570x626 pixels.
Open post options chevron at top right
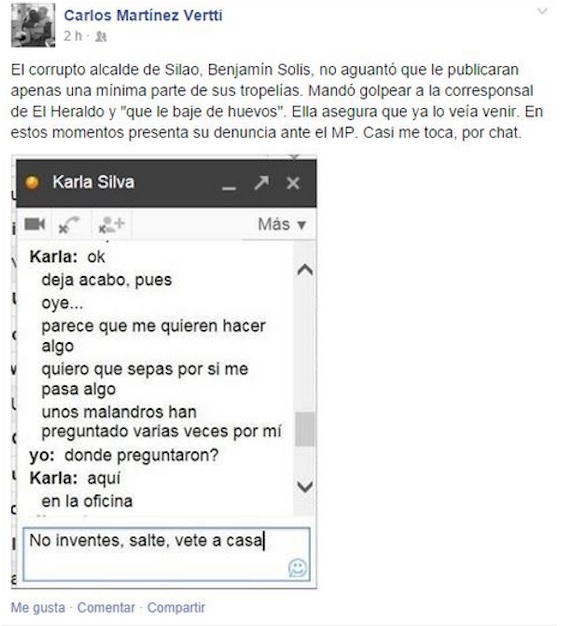tap(542, 11)
